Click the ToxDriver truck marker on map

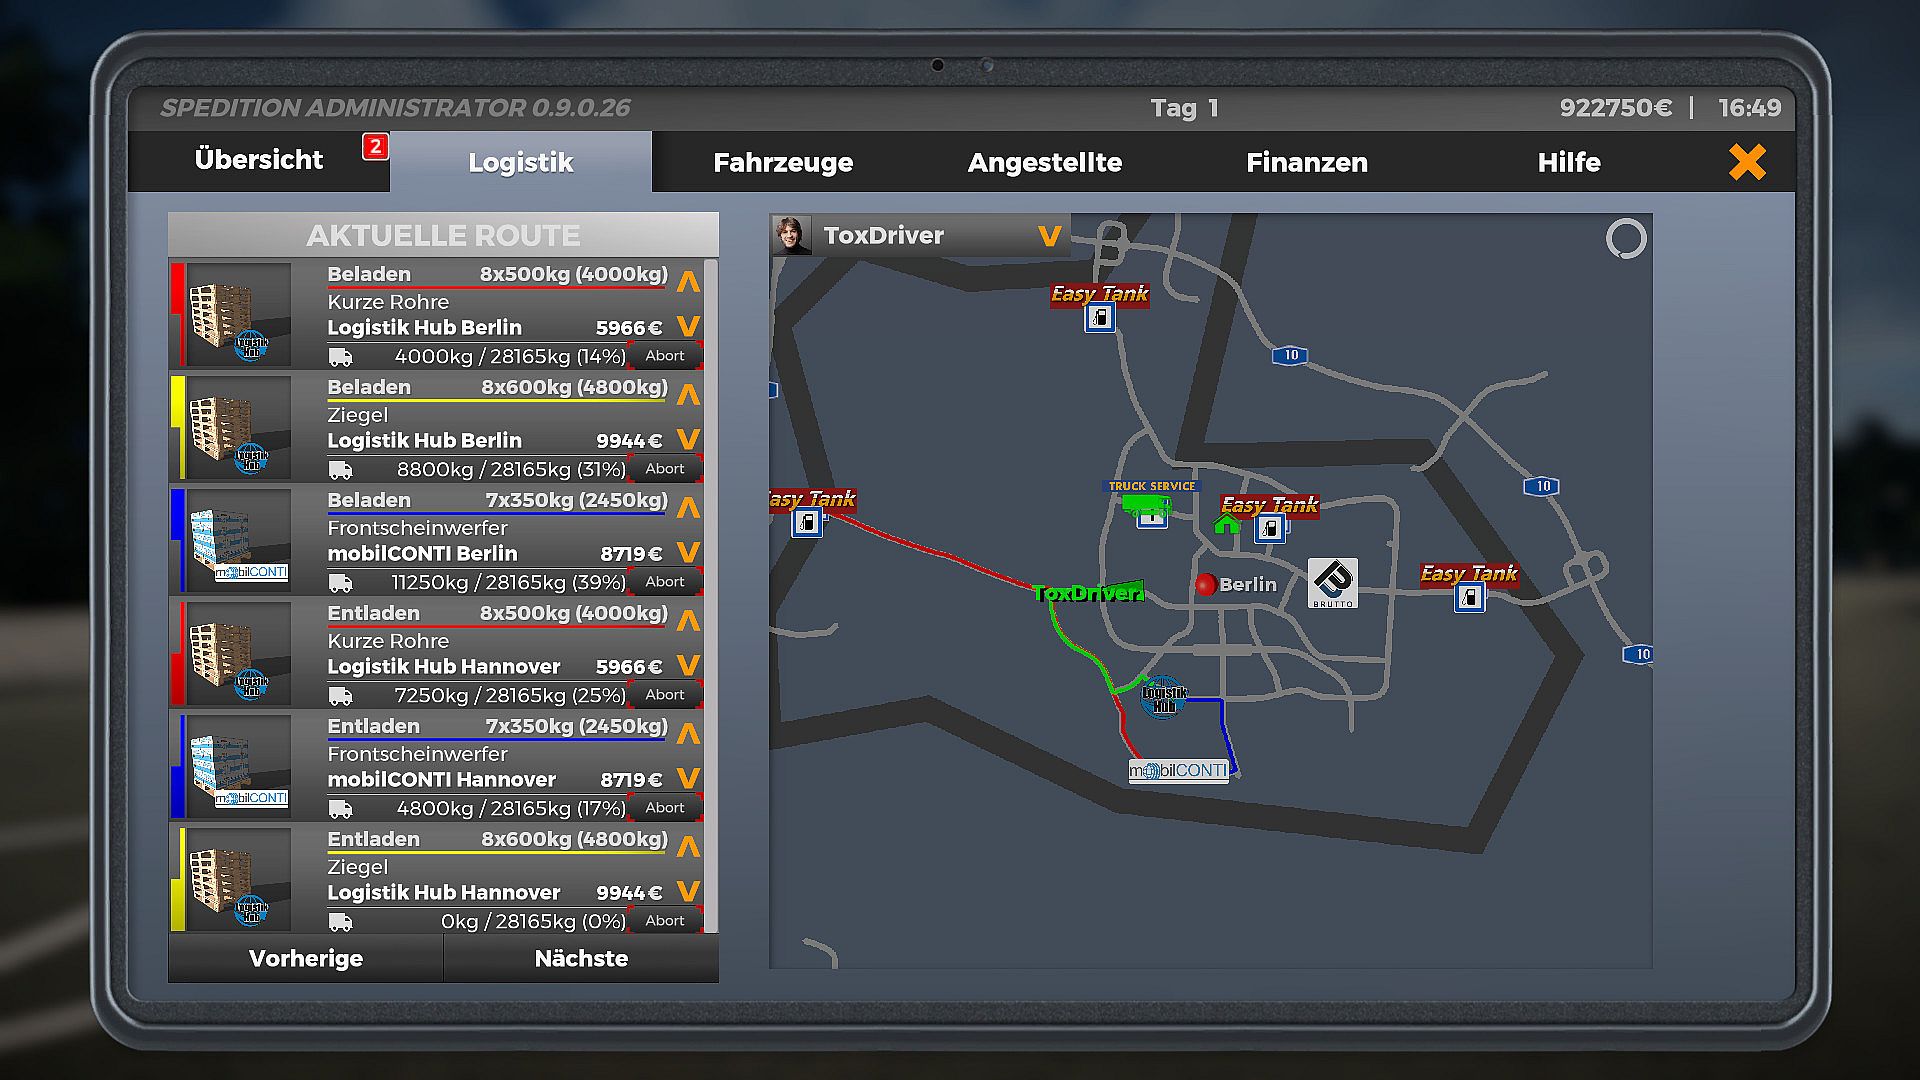1088,593
